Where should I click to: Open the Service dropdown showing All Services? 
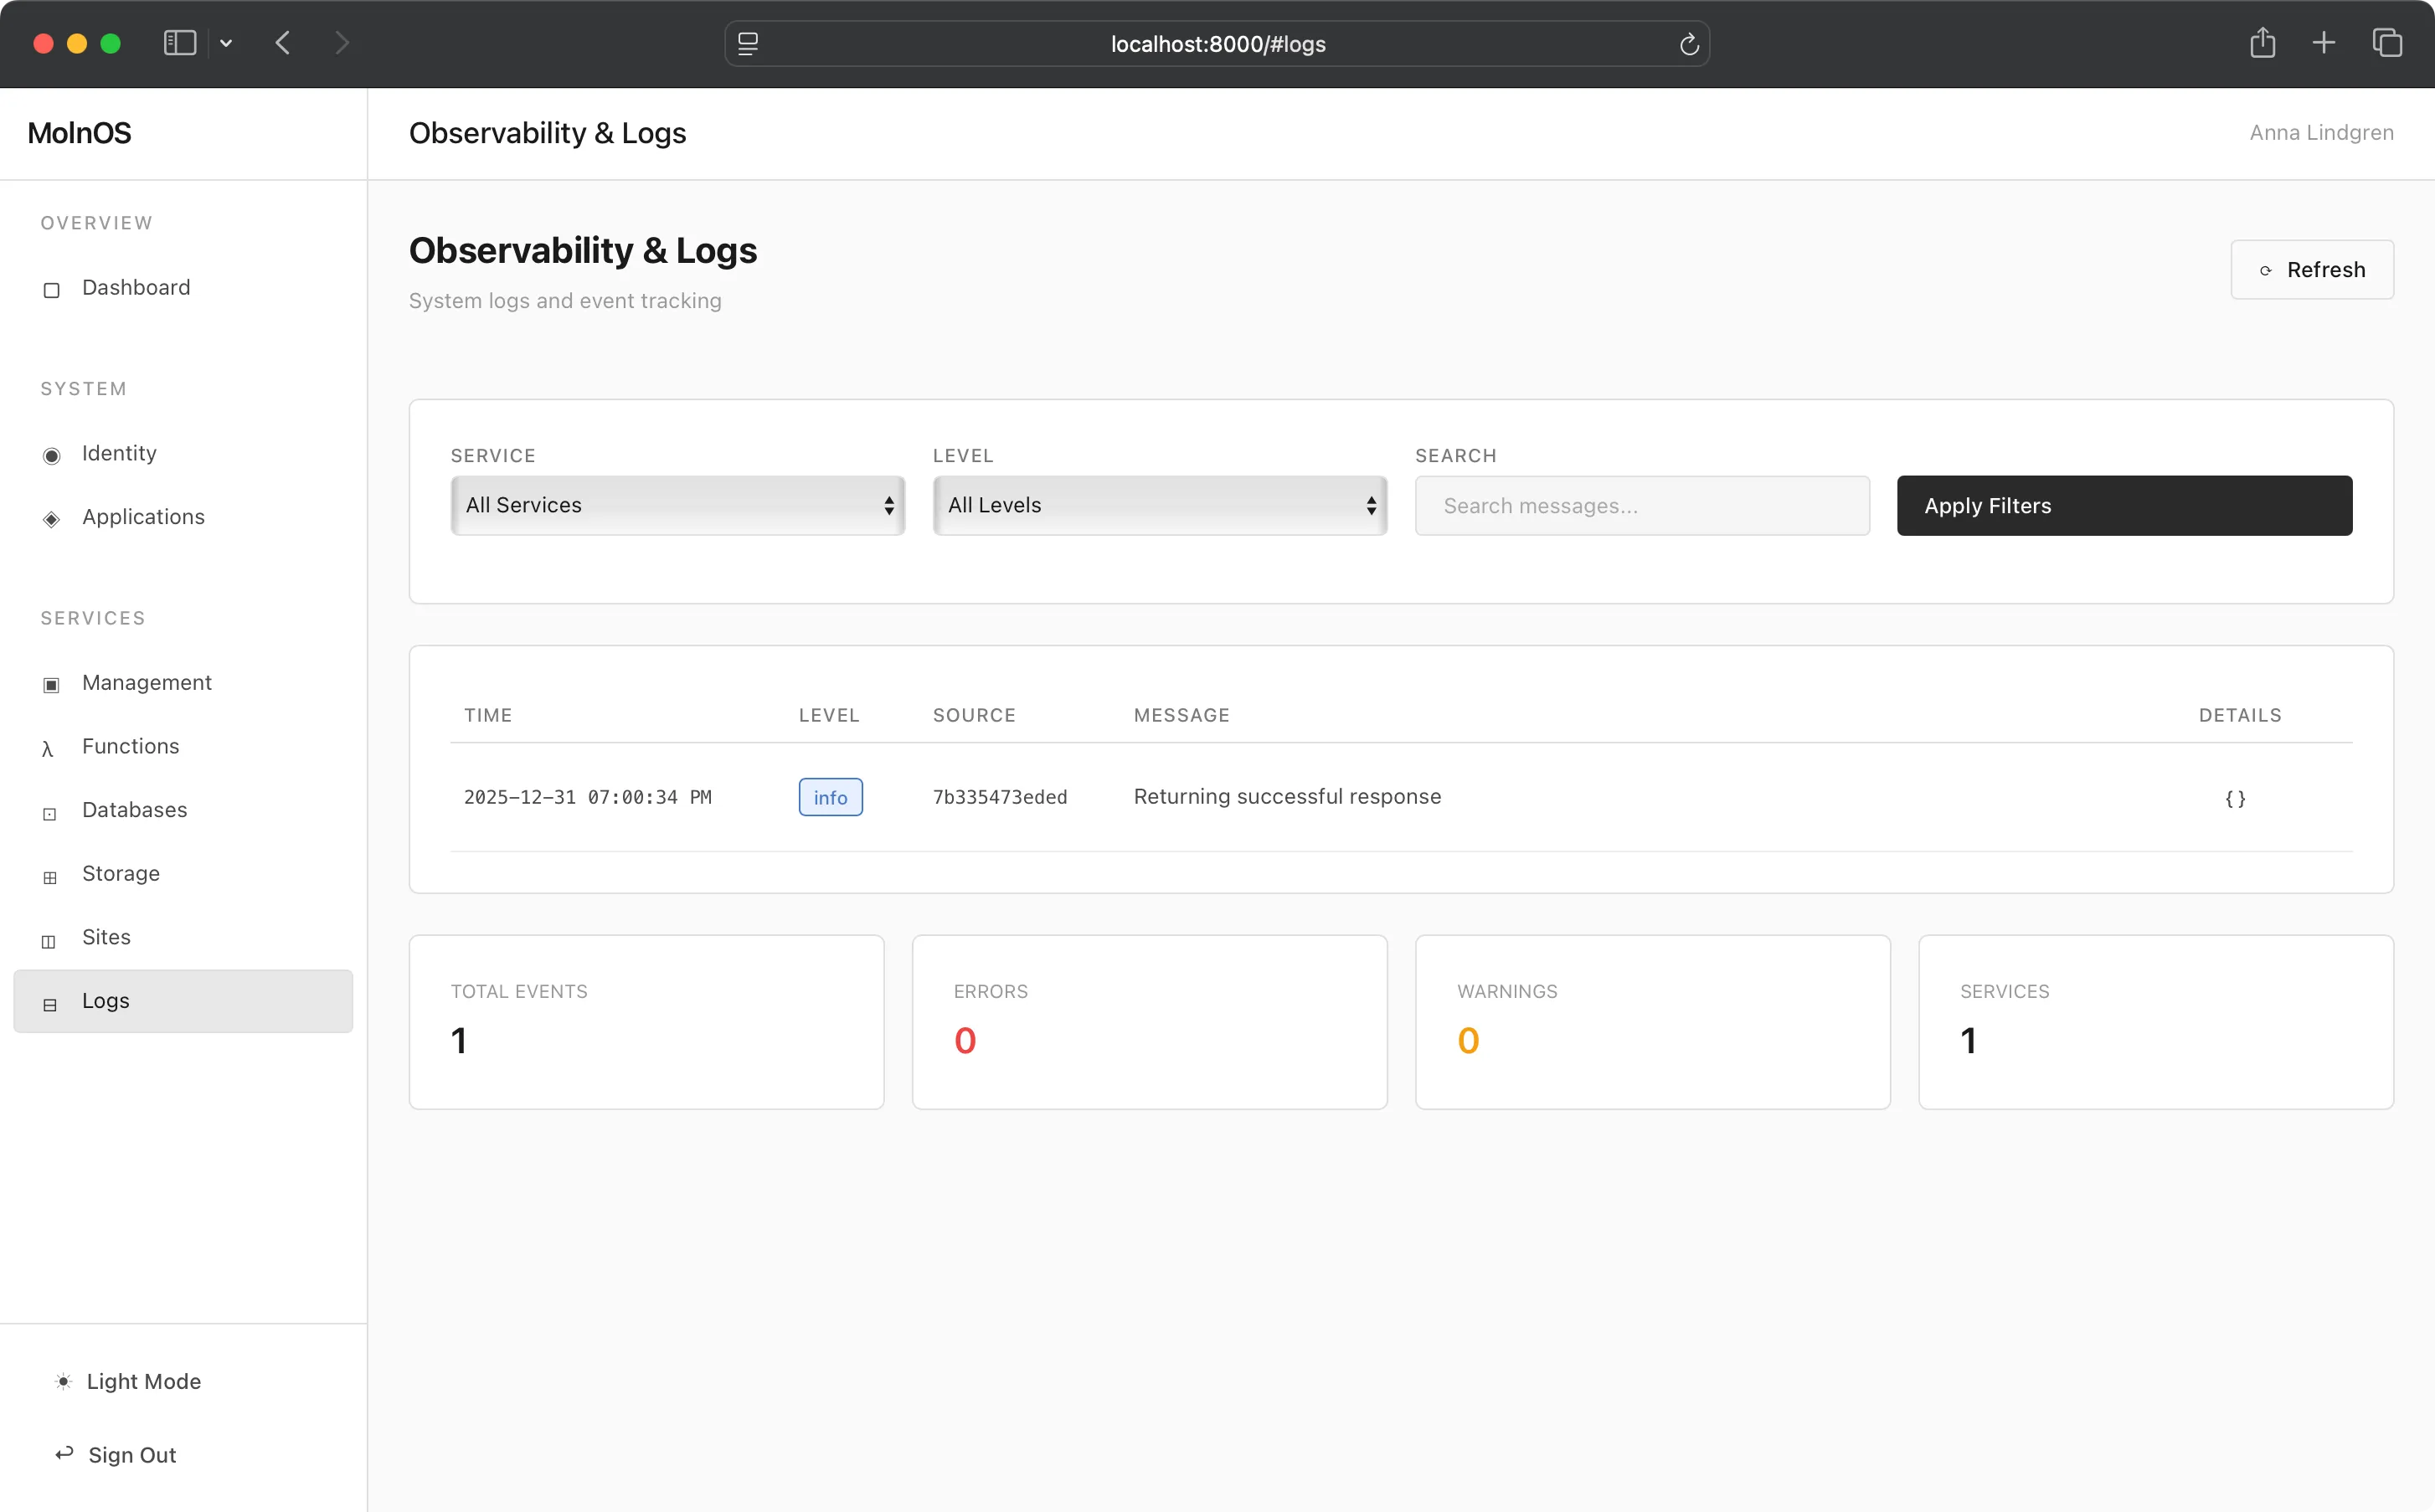pyautogui.click(x=677, y=505)
